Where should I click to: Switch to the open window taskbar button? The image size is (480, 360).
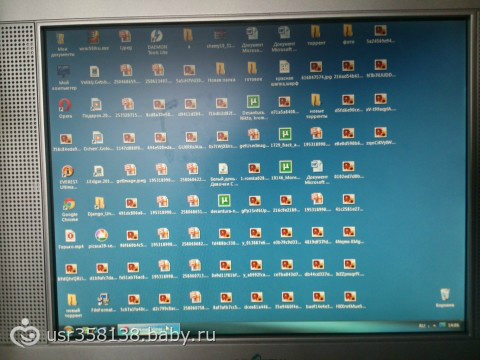(x=149, y=329)
